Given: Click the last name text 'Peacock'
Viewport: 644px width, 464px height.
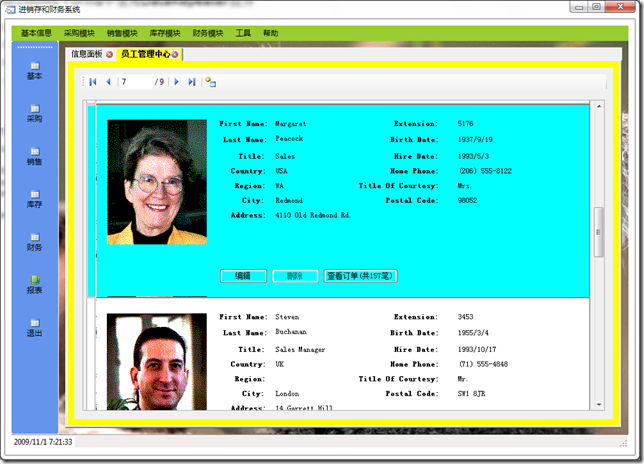Looking at the screenshot, I should click(x=289, y=139).
